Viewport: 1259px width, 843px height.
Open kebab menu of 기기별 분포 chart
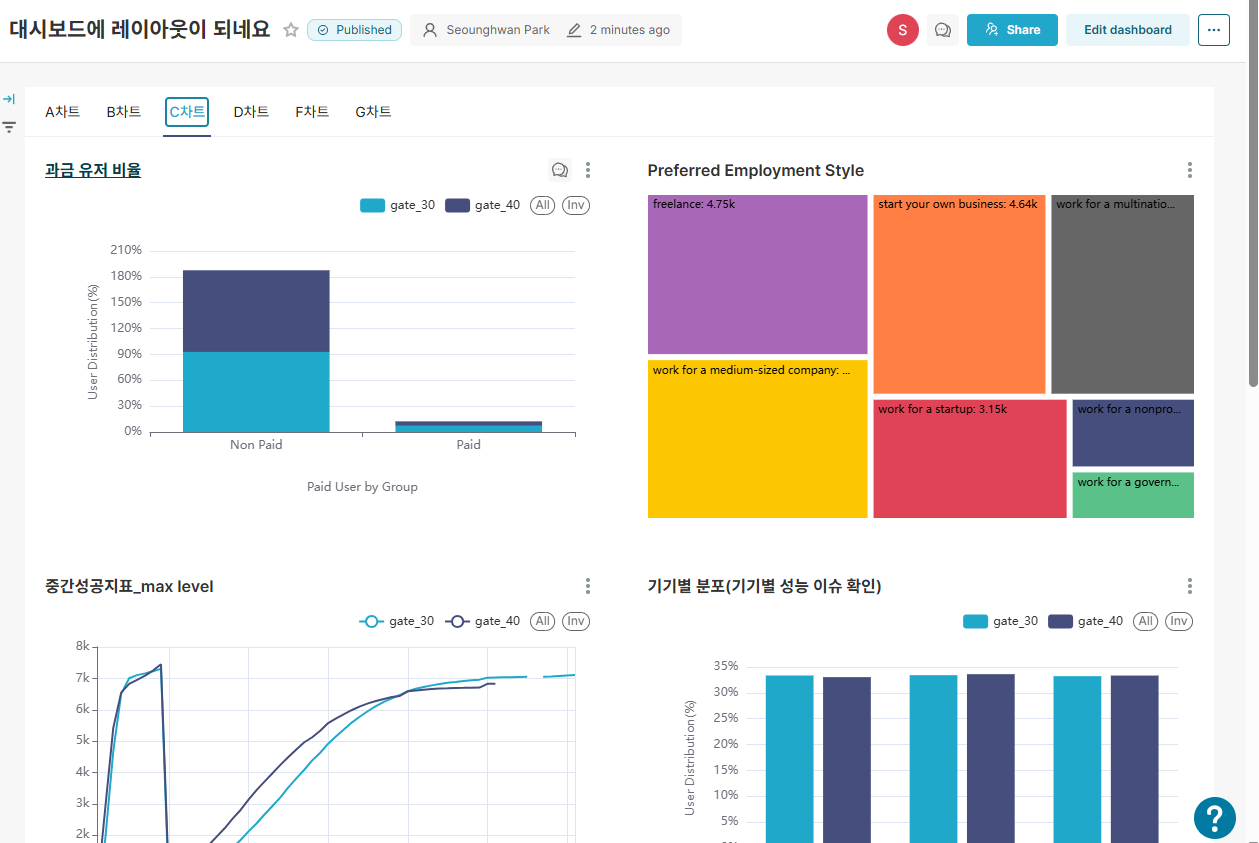pyautogui.click(x=1189, y=586)
